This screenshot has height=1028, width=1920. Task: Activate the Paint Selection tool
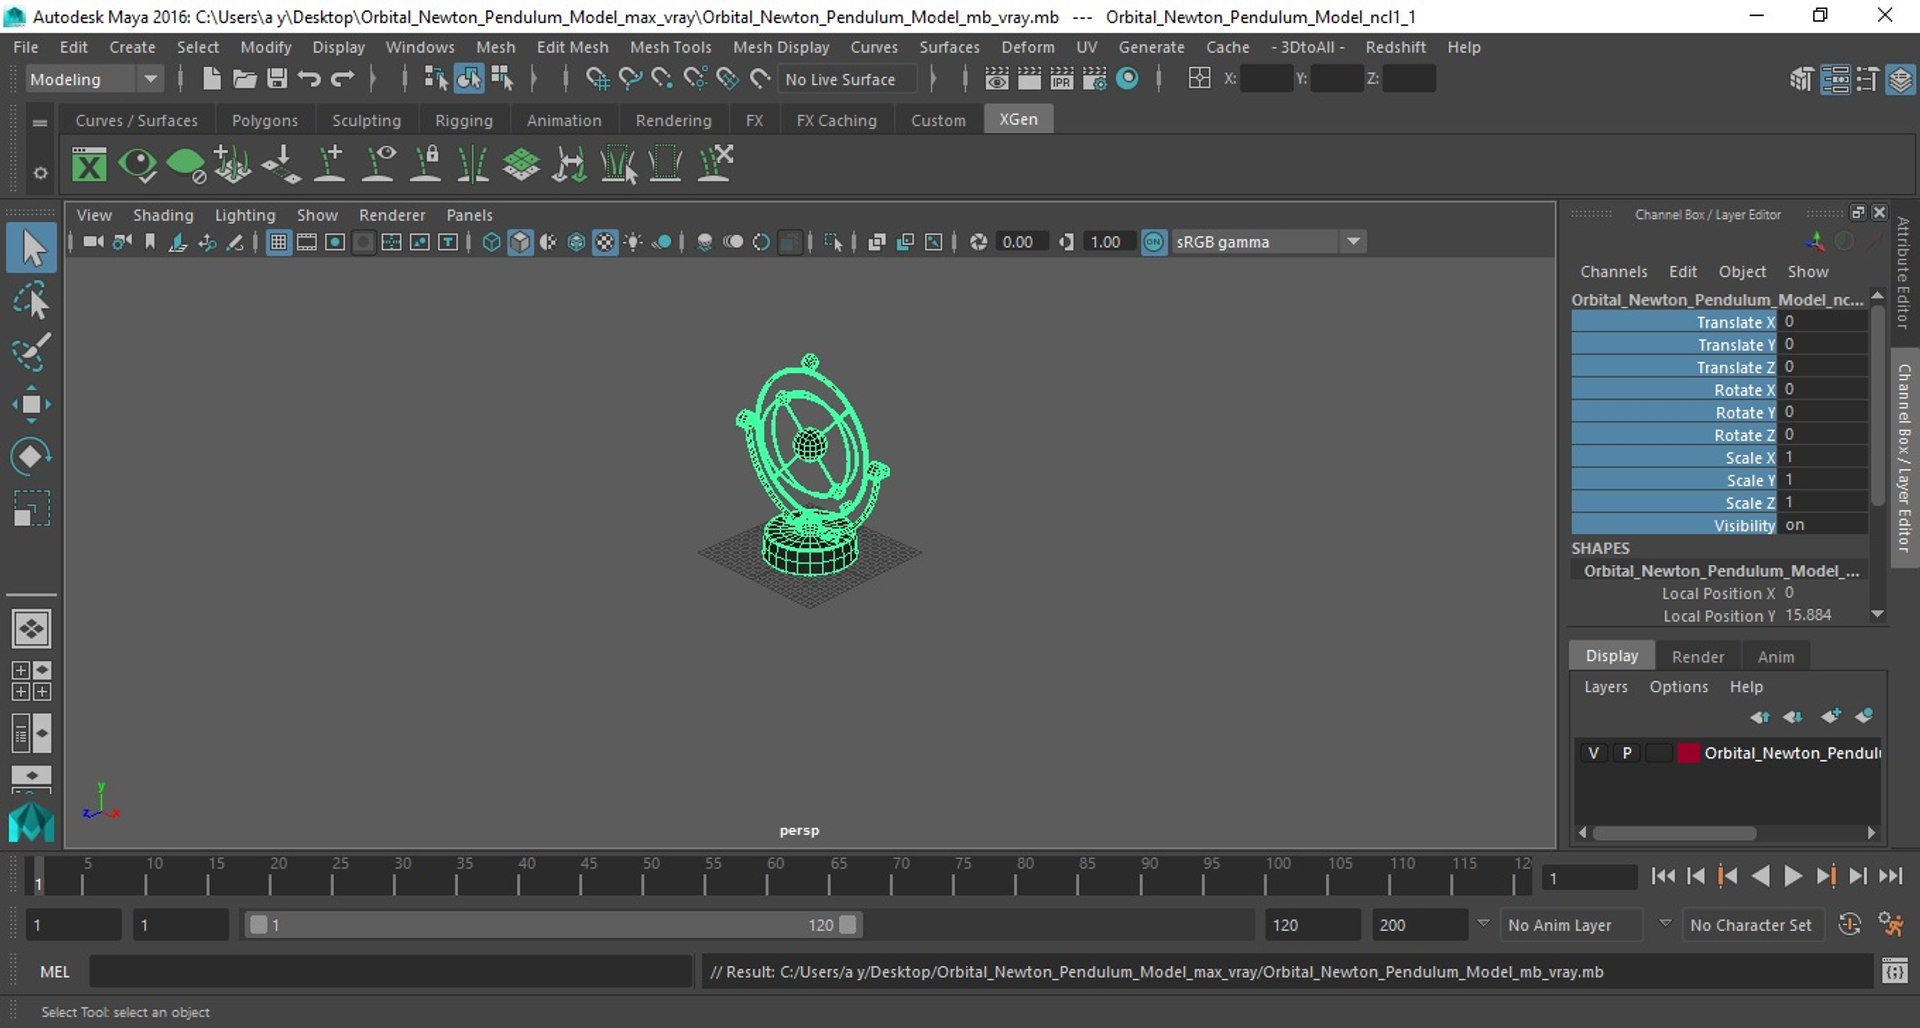tap(31, 352)
